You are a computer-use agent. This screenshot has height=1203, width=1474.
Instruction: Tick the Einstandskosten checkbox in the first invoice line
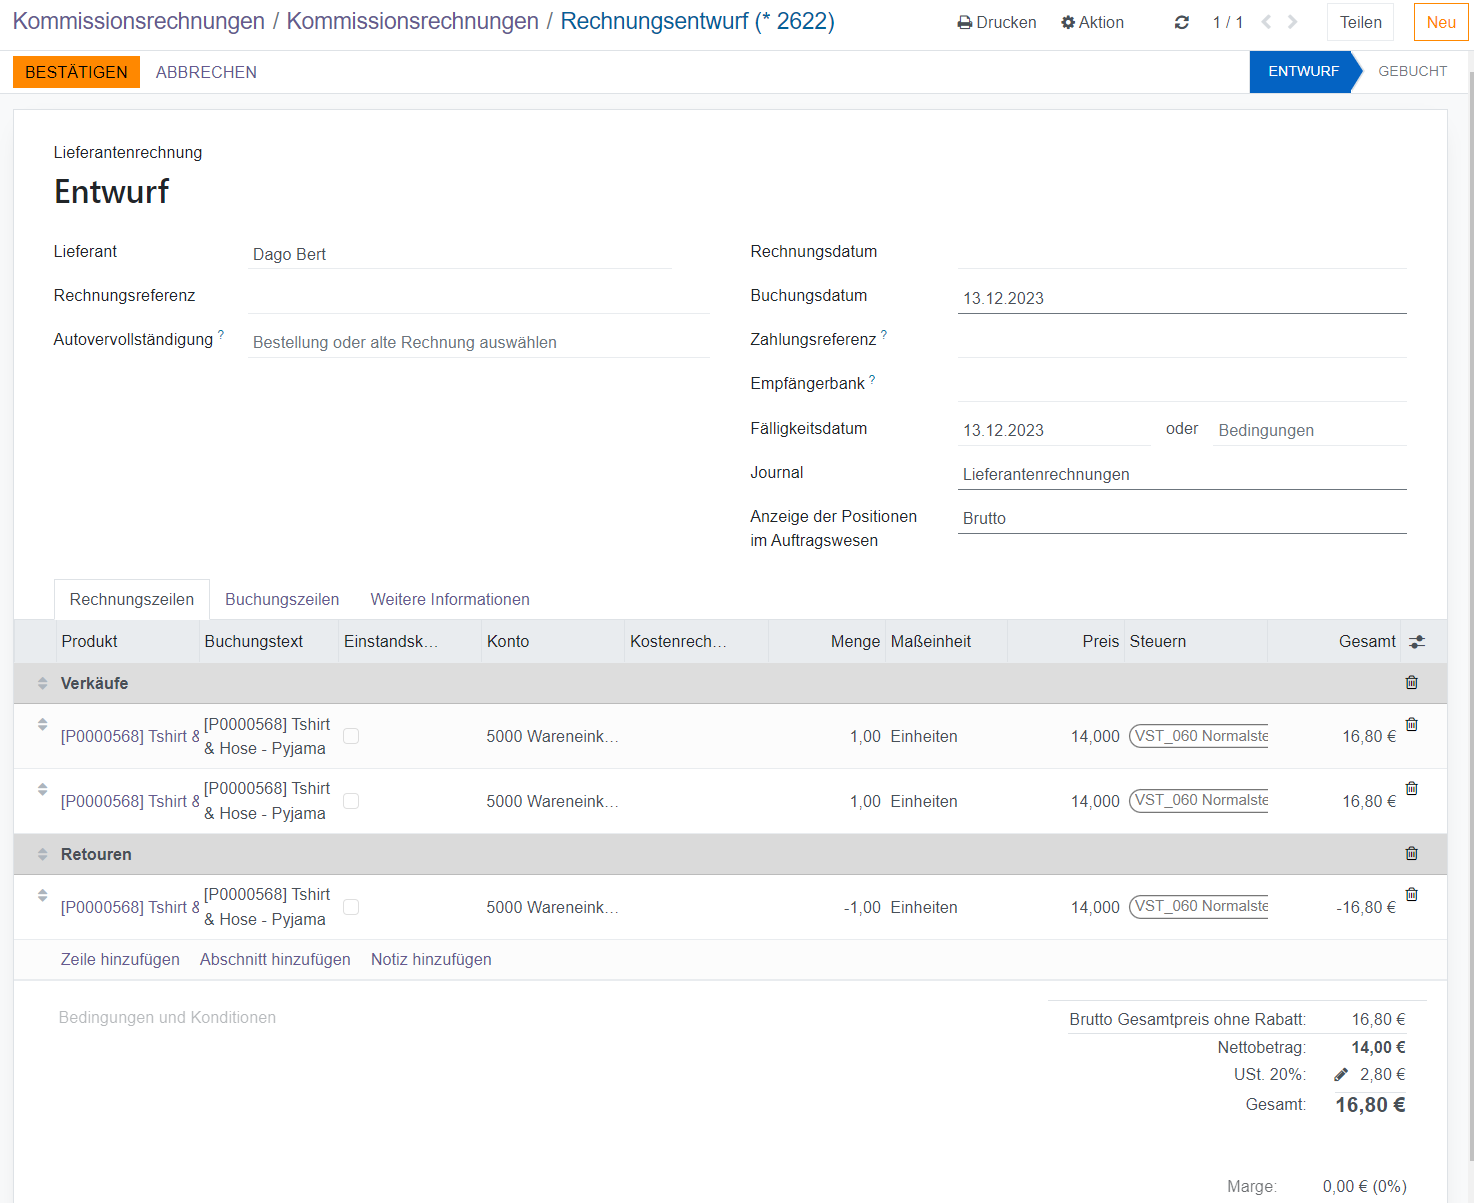351,736
